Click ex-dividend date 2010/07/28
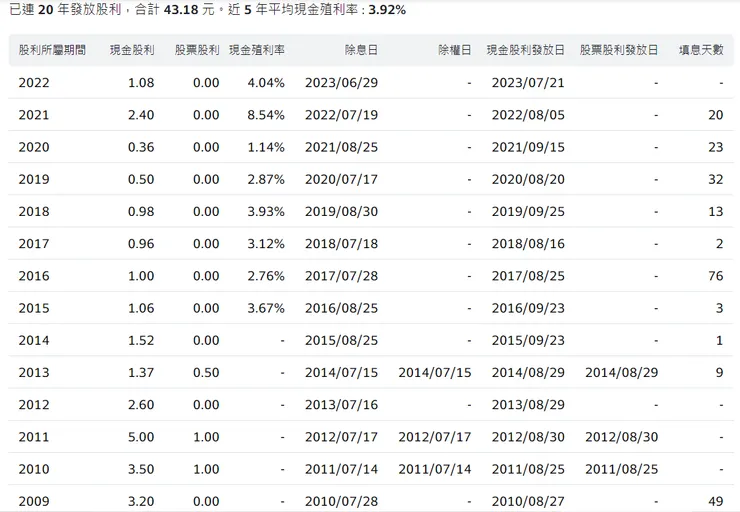 [342, 501]
